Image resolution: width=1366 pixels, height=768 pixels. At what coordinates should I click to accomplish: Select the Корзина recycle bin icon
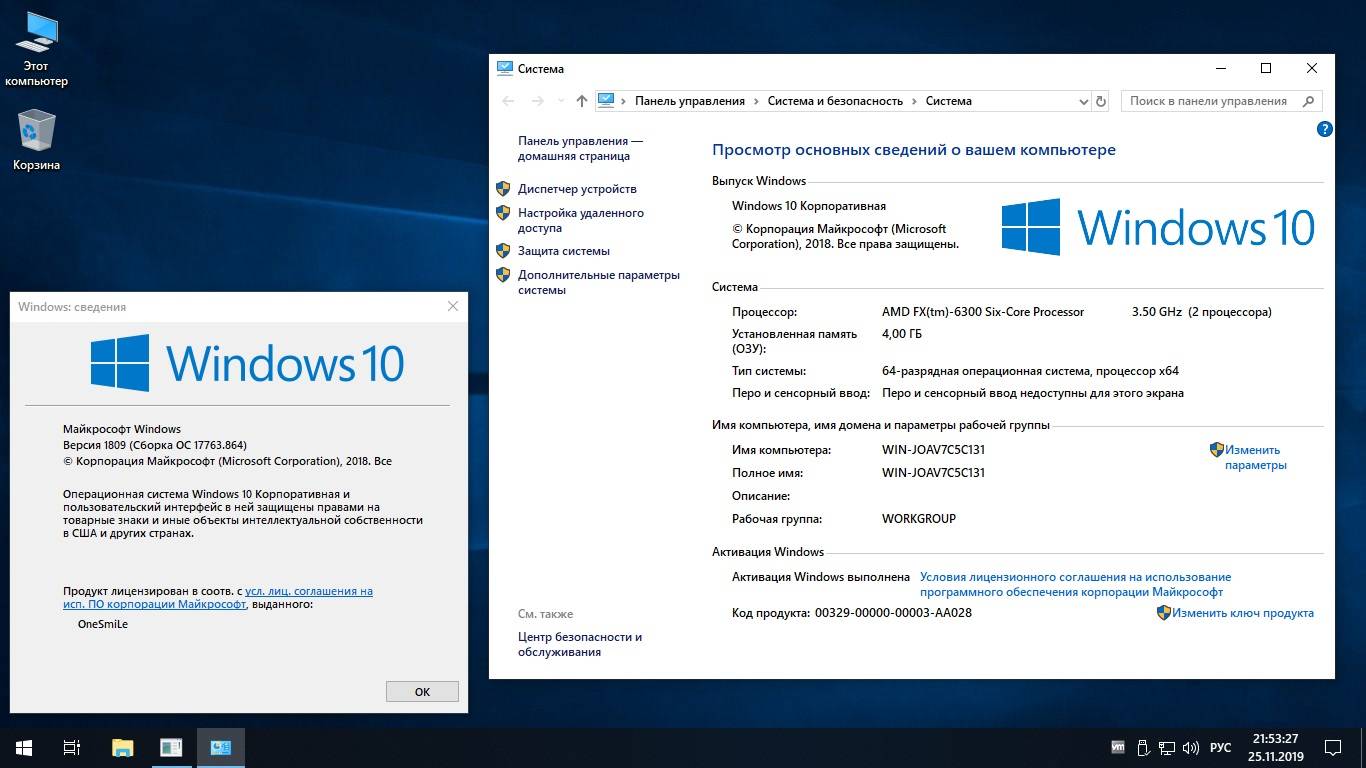coord(37,140)
